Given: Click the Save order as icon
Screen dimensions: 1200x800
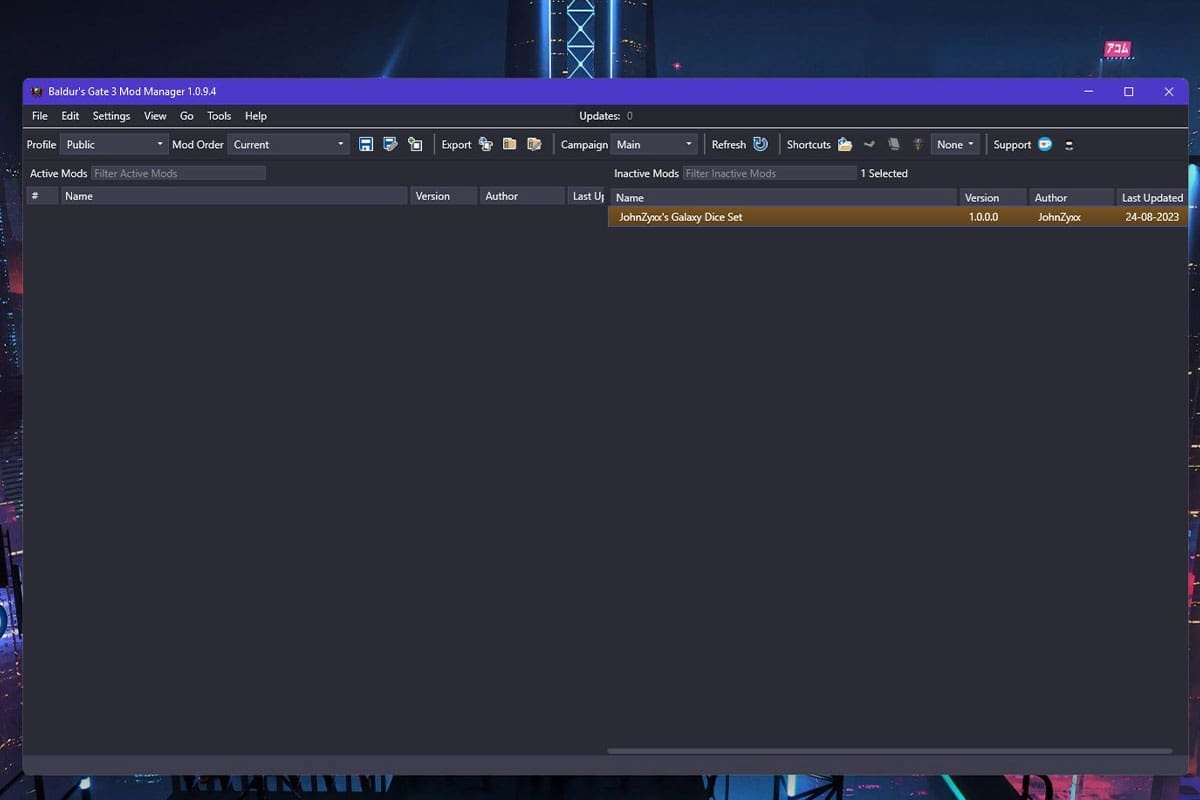Looking at the screenshot, I should [390, 144].
